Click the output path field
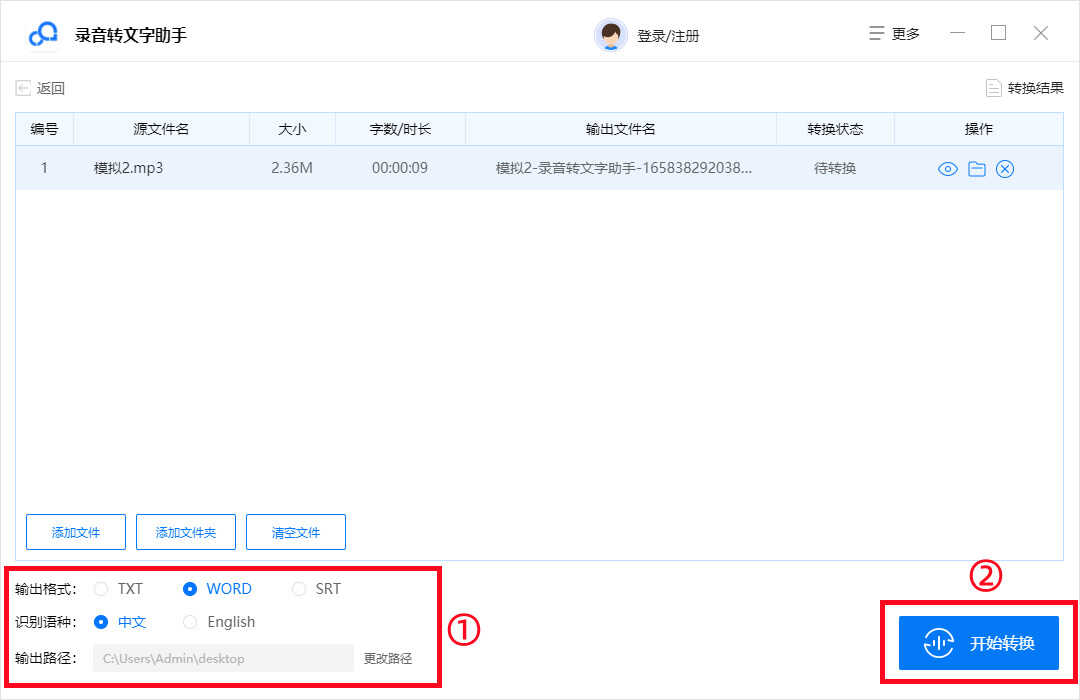1080x700 pixels. coord(223,659)
